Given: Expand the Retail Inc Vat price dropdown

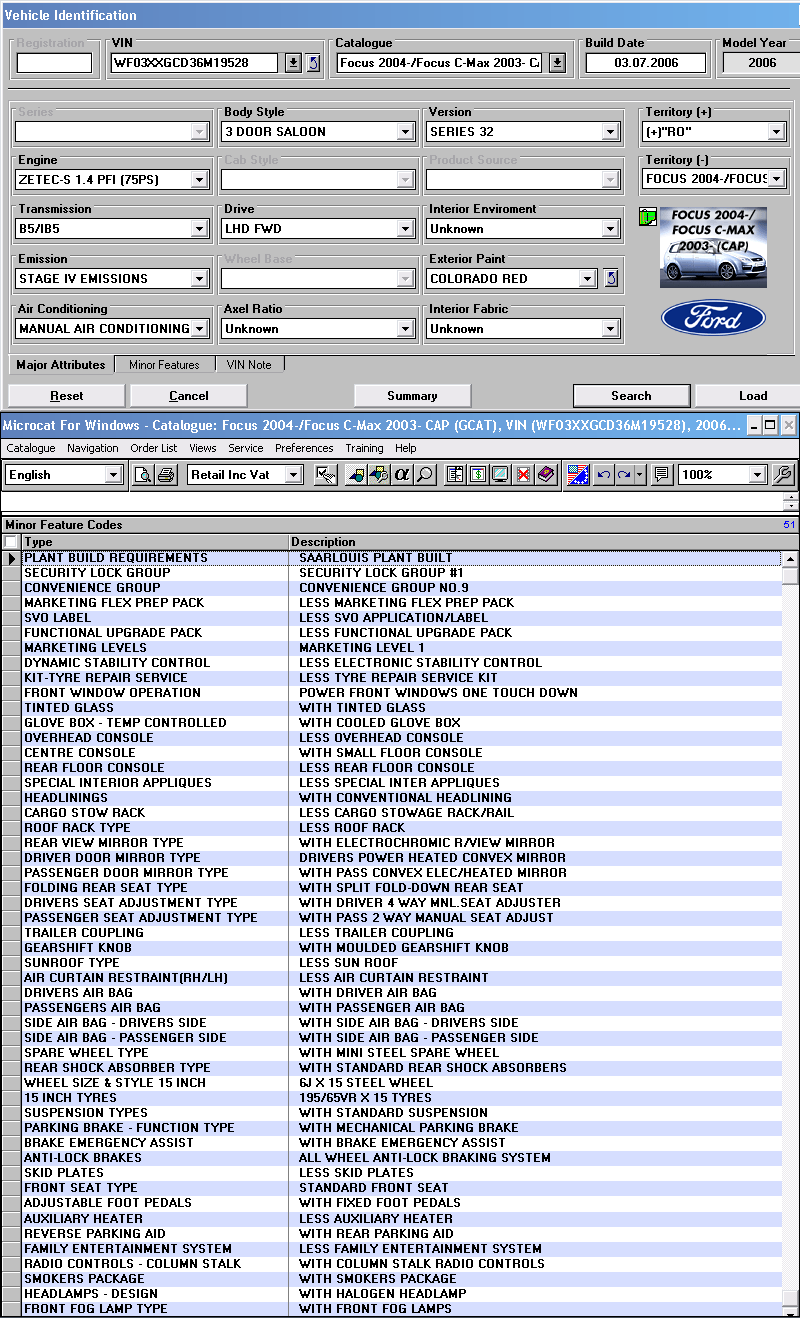Looking at the screenshot, I should tap(293, 475).
